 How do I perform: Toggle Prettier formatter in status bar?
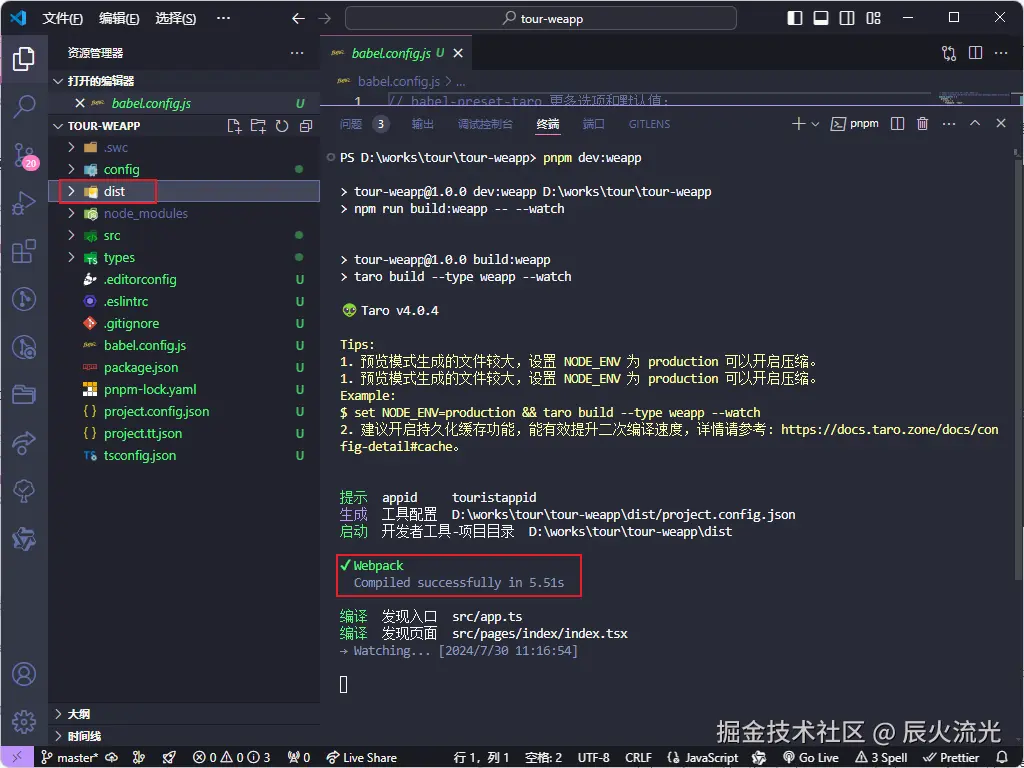(951, 758)
